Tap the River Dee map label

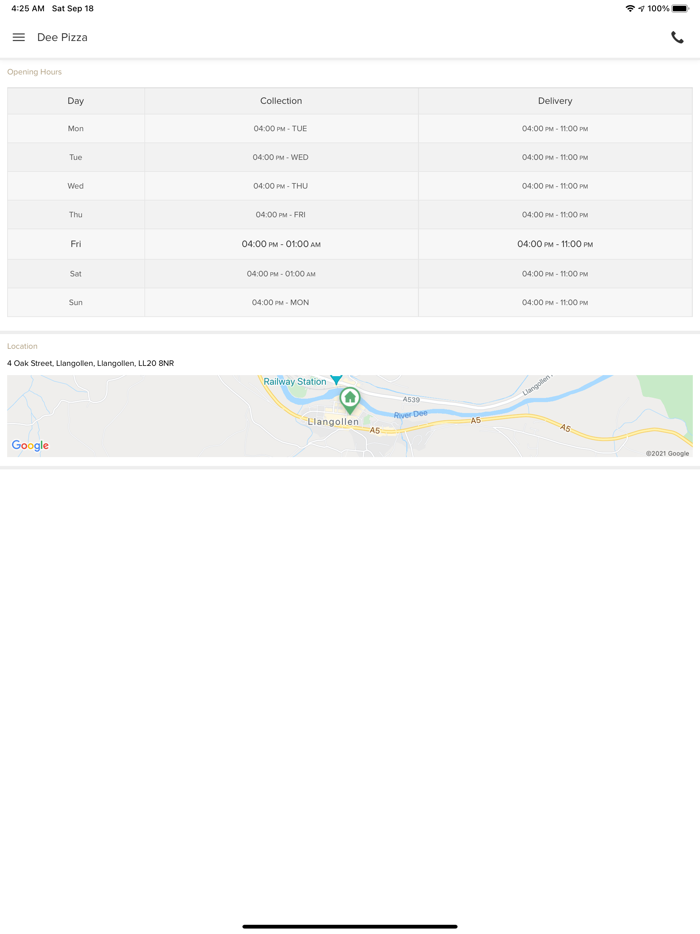[410, 414]
